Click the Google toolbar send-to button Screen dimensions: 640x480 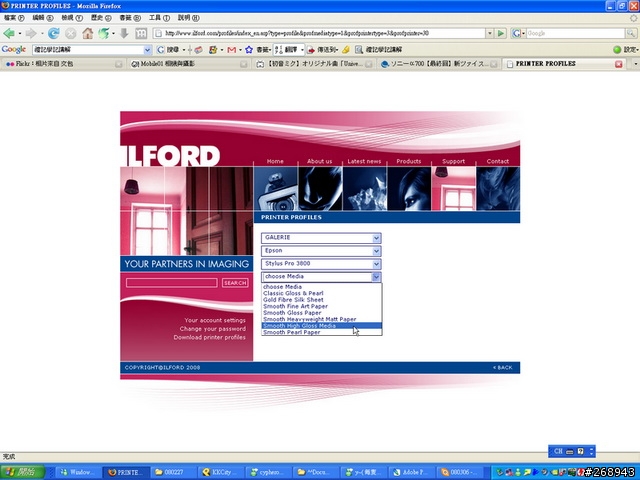pyautogui.click(x=322, y=50)
